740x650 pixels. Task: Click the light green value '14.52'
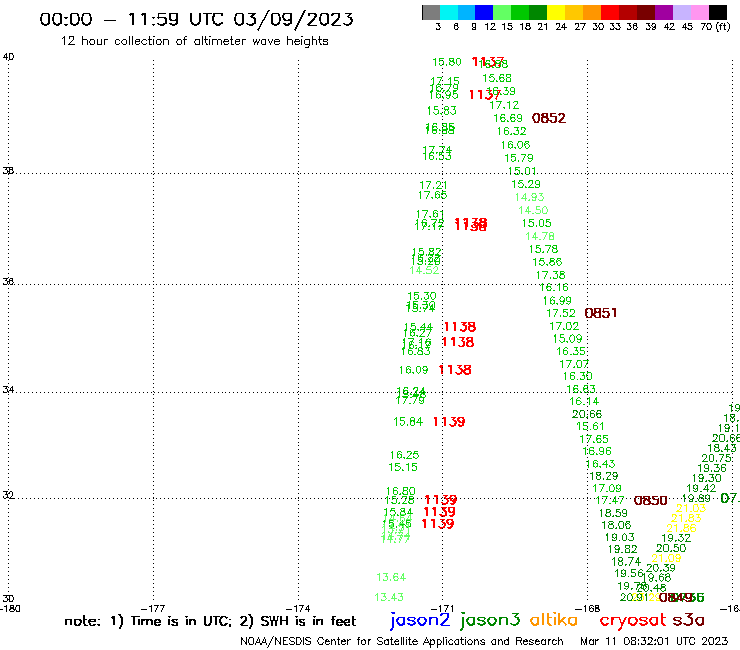424,270
